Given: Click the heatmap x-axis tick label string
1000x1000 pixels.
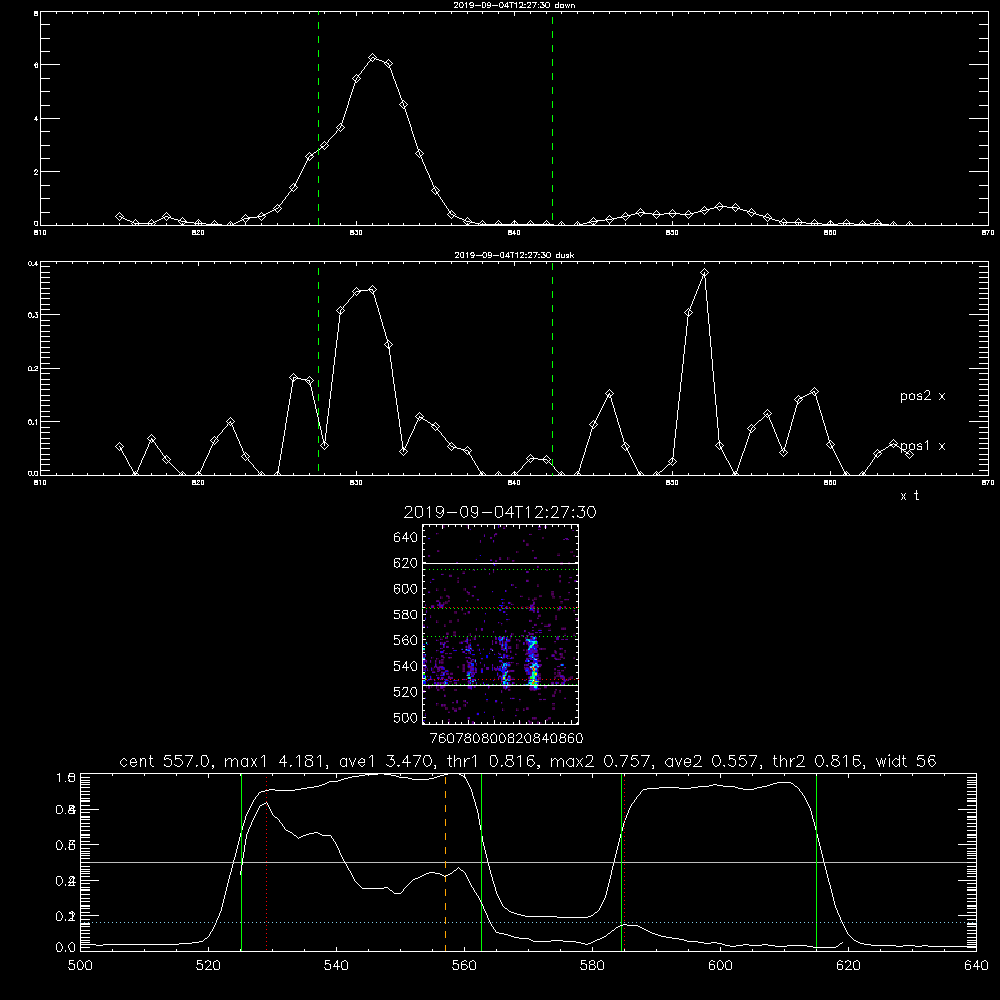Looking at the screenshot, I should pos(507,739).
